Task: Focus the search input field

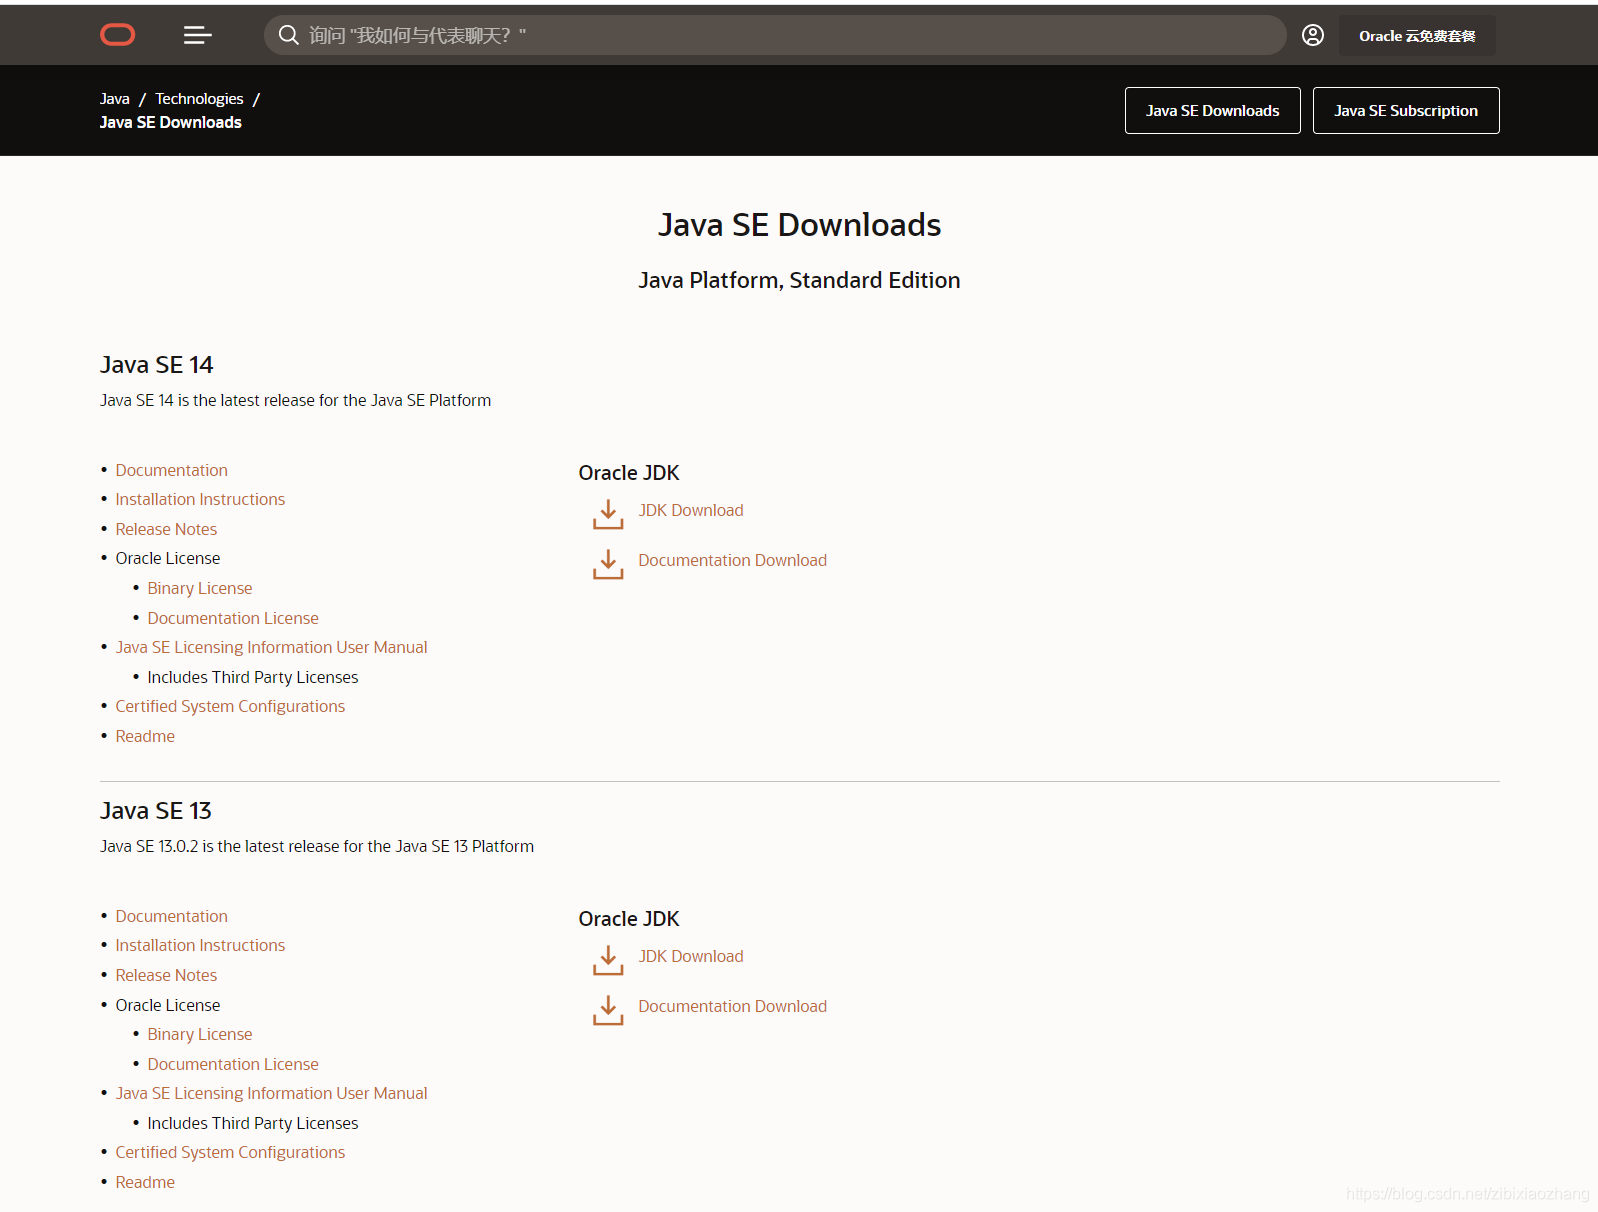Action: pos(775,35)
